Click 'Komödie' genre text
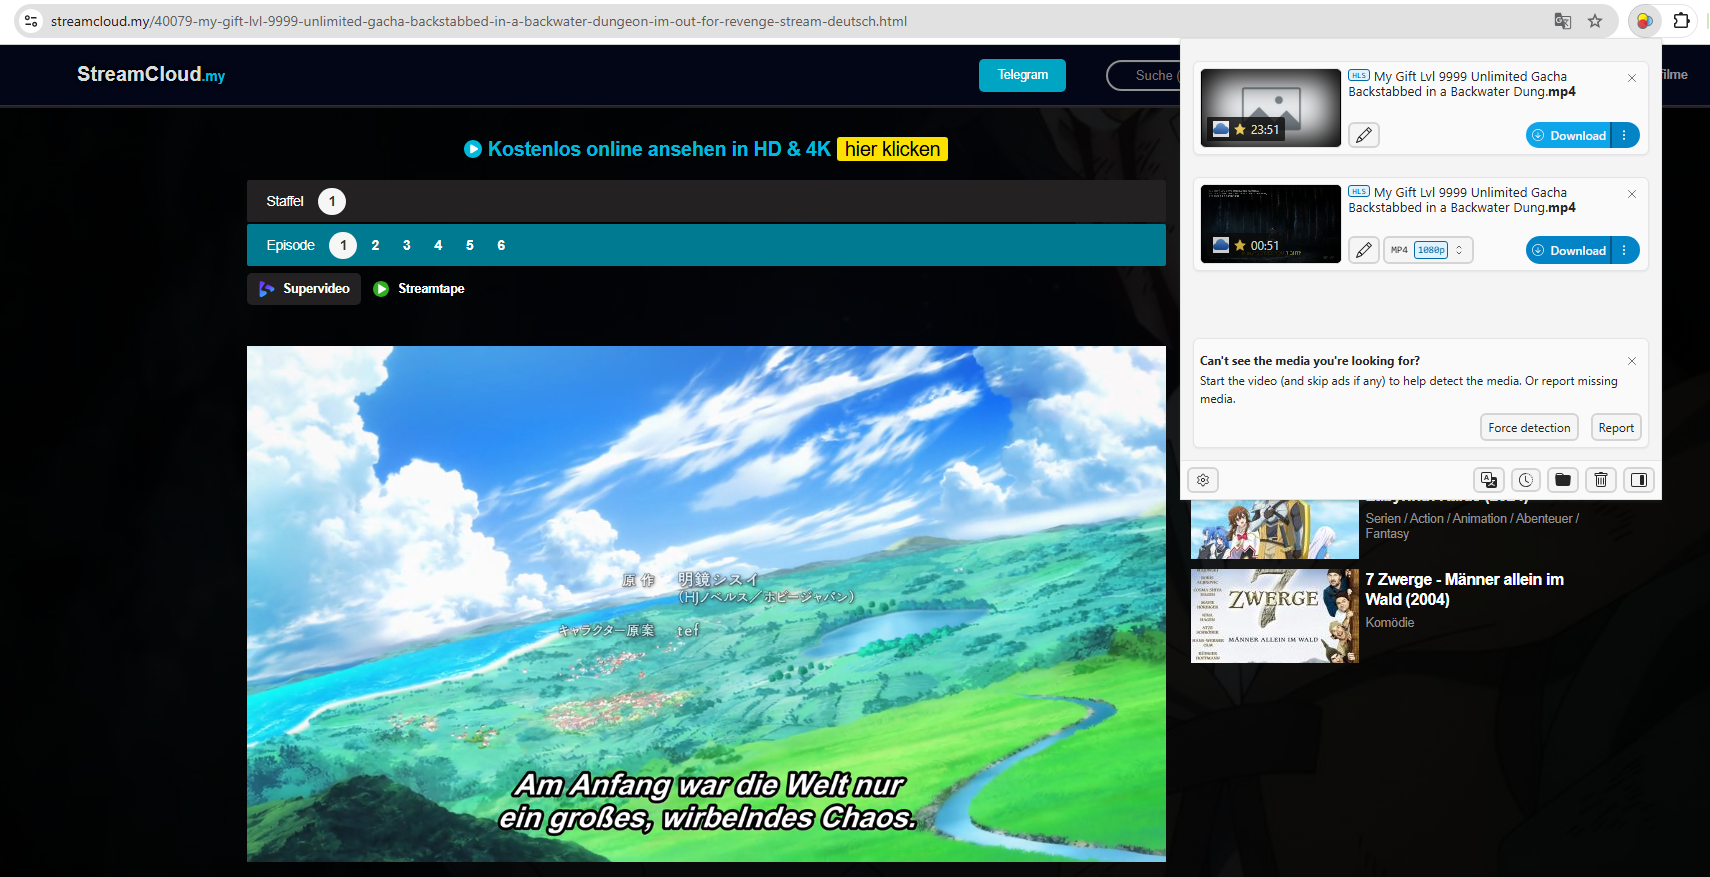The image size is (1710, 877). coord(1390,622)
